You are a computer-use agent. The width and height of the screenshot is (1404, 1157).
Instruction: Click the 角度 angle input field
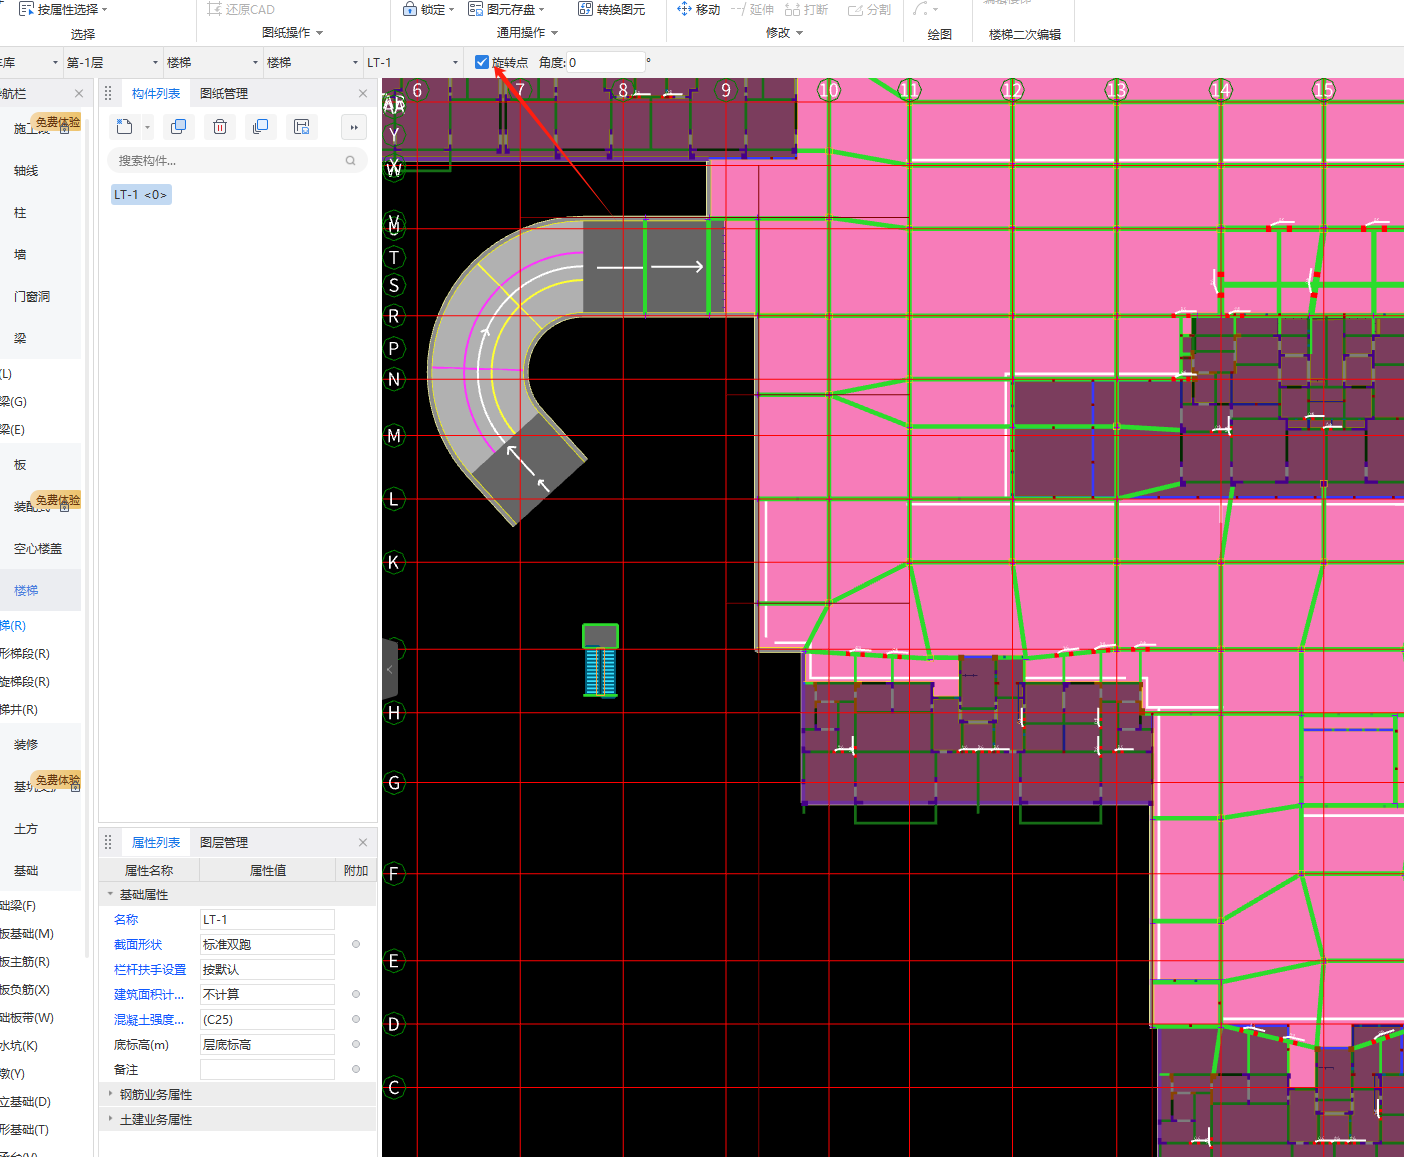click(606, 62)
